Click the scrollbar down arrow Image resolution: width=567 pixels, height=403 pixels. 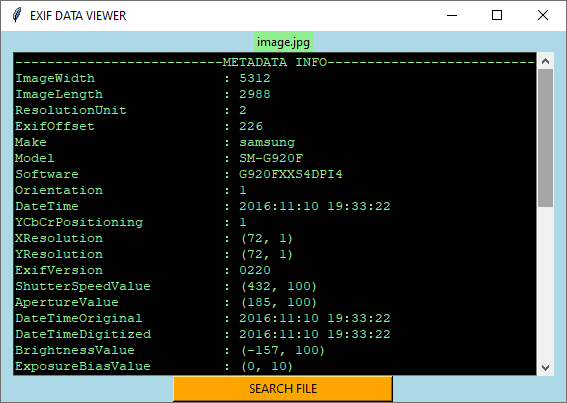545,368
